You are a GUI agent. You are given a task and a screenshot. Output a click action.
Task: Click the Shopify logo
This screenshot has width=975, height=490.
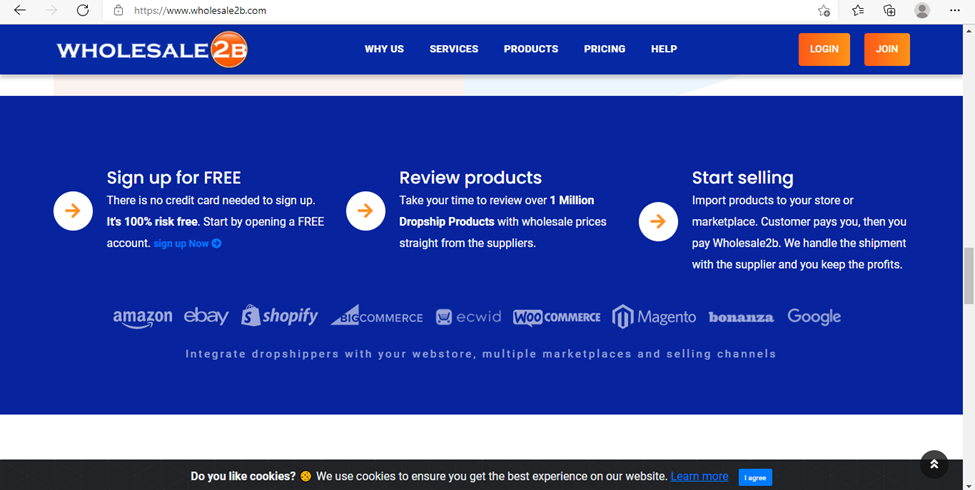(x=280, y=316)
